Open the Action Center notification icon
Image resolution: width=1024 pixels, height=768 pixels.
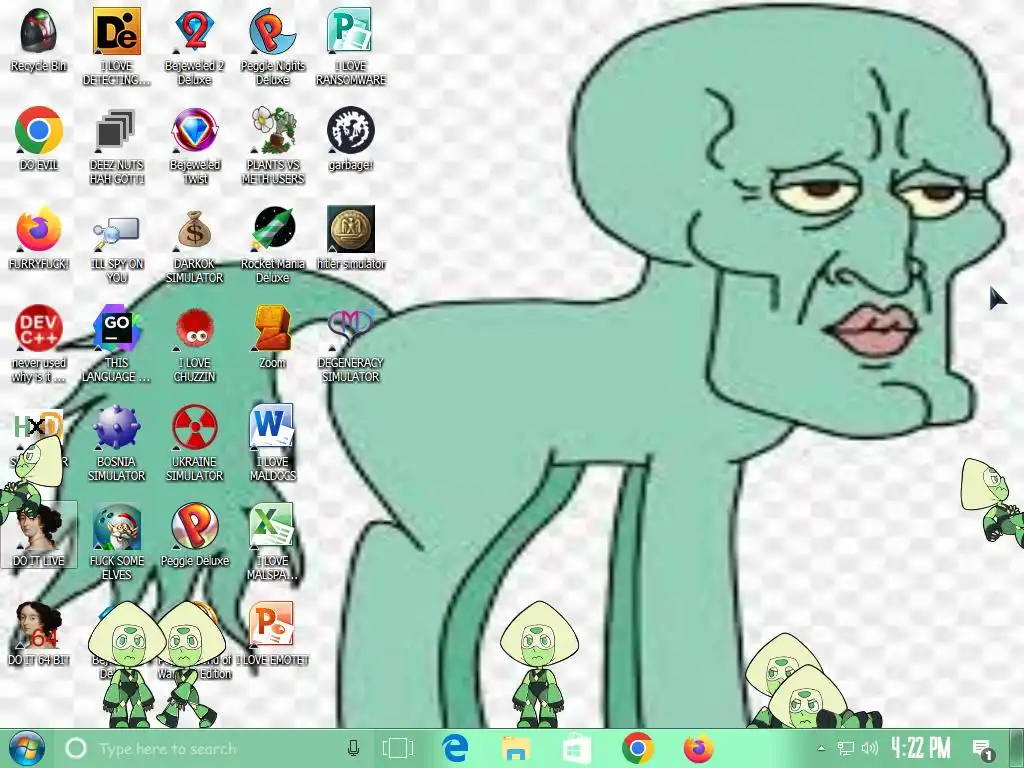[x=982, y=750]
